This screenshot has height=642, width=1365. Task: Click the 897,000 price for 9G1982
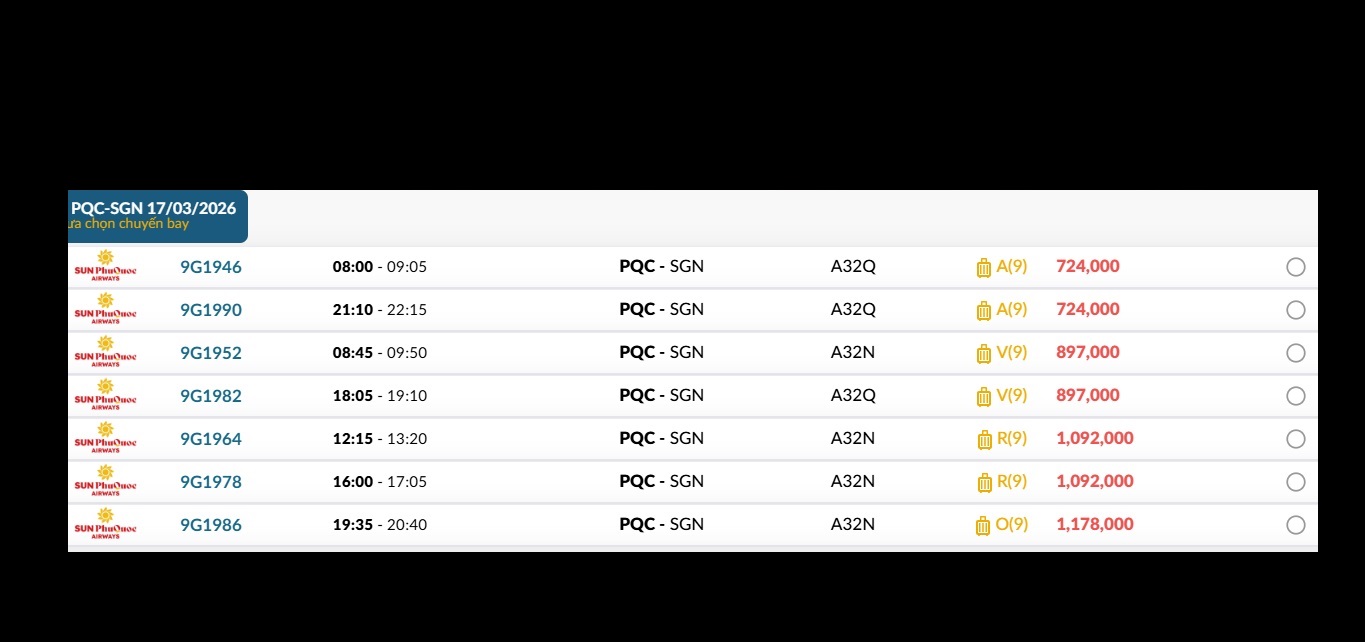(x=1087, y=396)
